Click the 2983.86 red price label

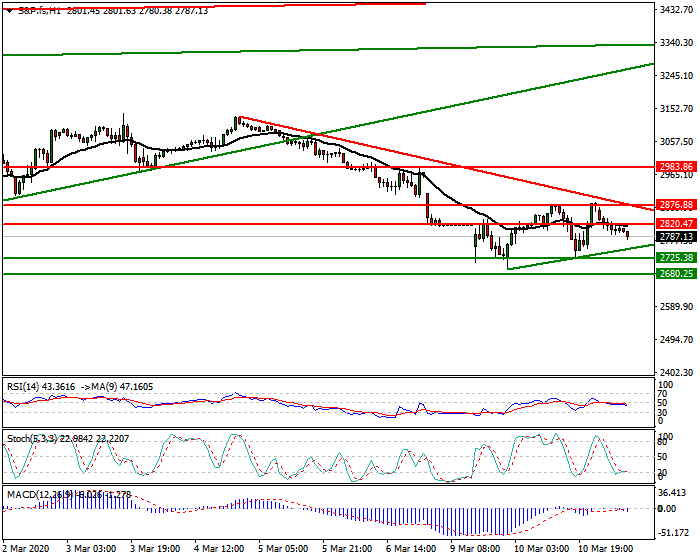click(x=676, y=167)
